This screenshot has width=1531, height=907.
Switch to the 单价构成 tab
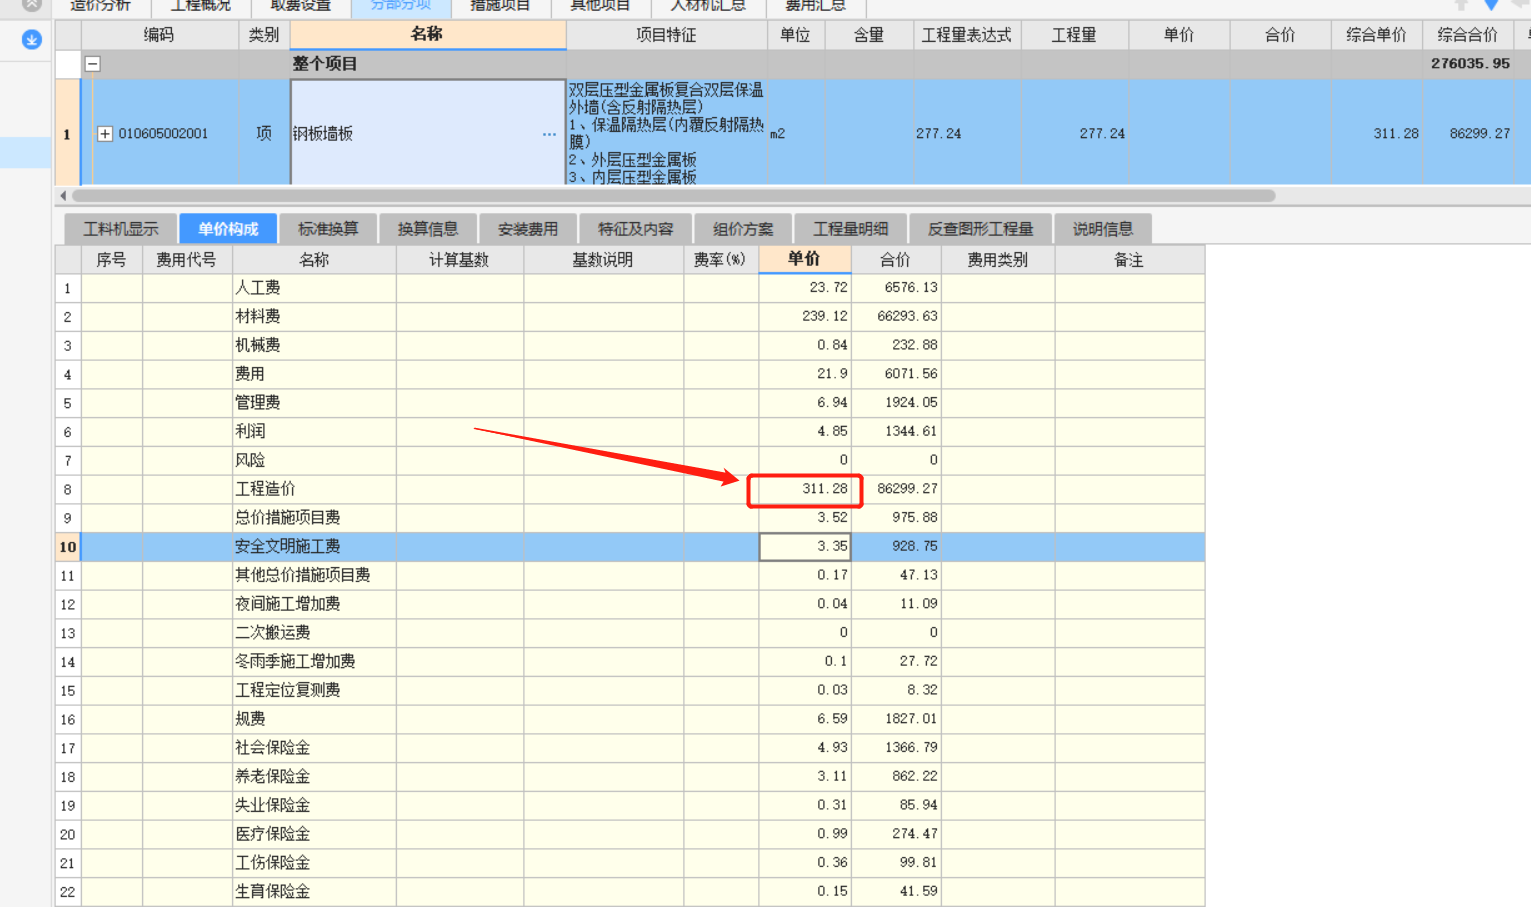(228, 229)
